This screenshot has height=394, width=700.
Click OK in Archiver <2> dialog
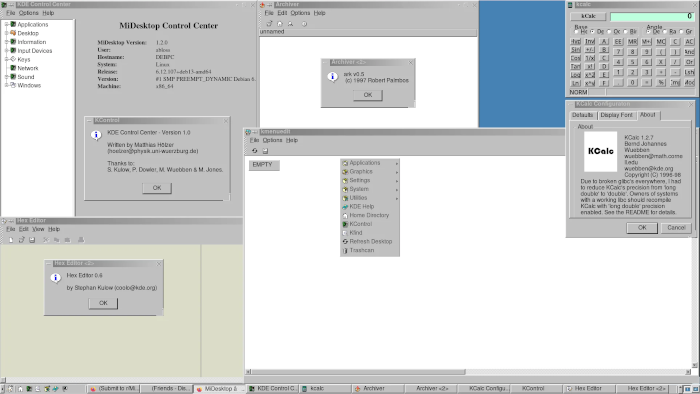coord(367,95)
